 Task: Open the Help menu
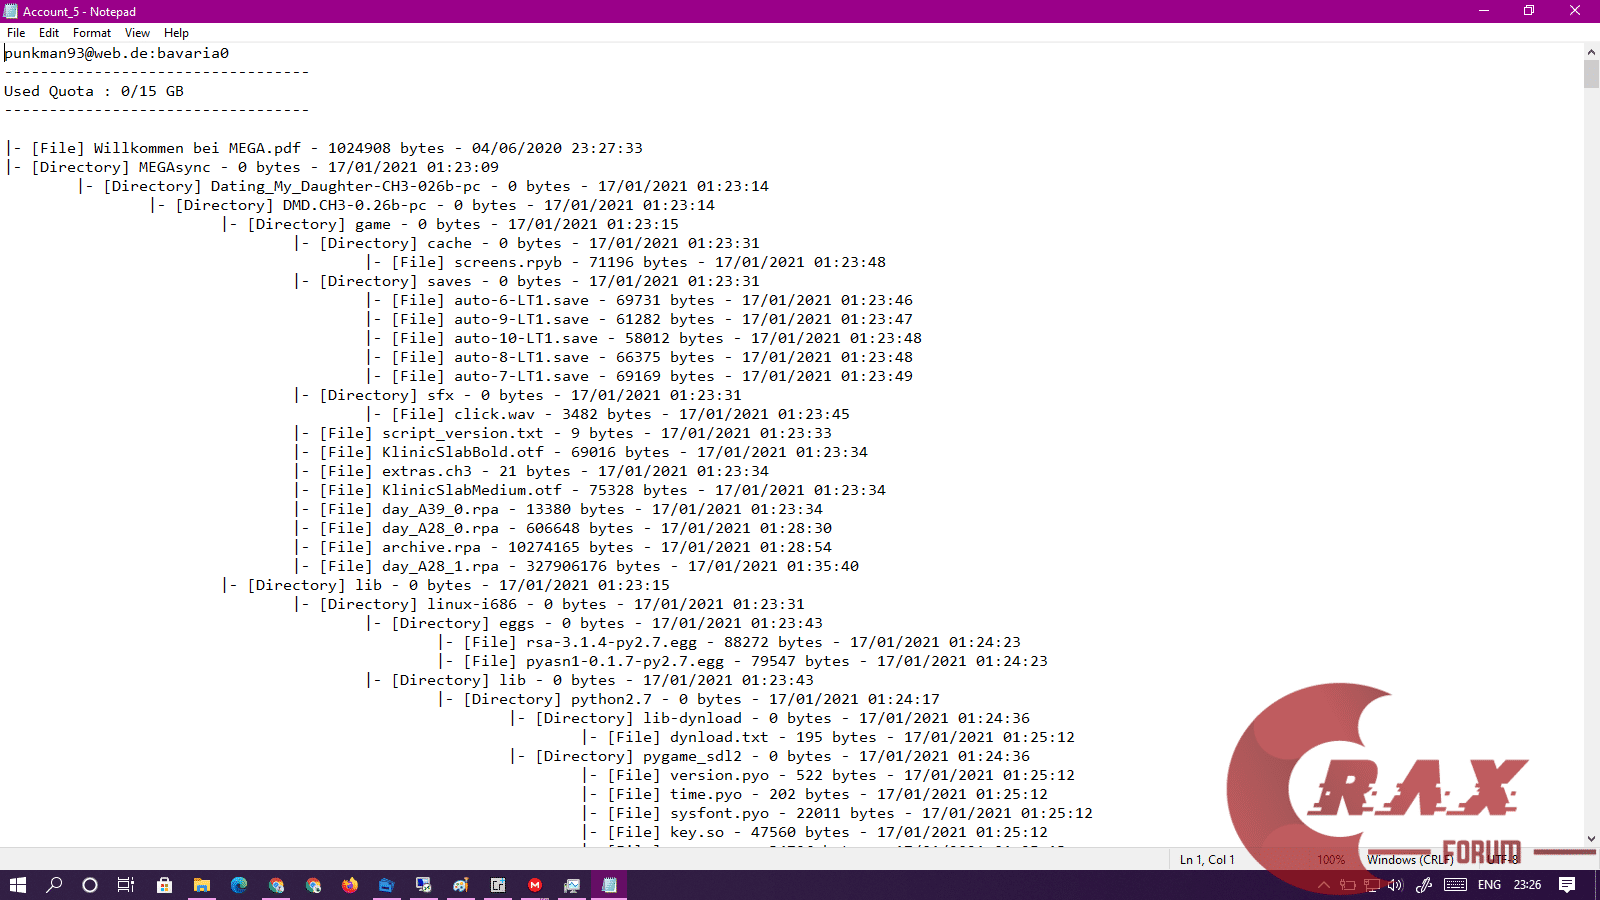pyautogui.click(x=176, y=33)
